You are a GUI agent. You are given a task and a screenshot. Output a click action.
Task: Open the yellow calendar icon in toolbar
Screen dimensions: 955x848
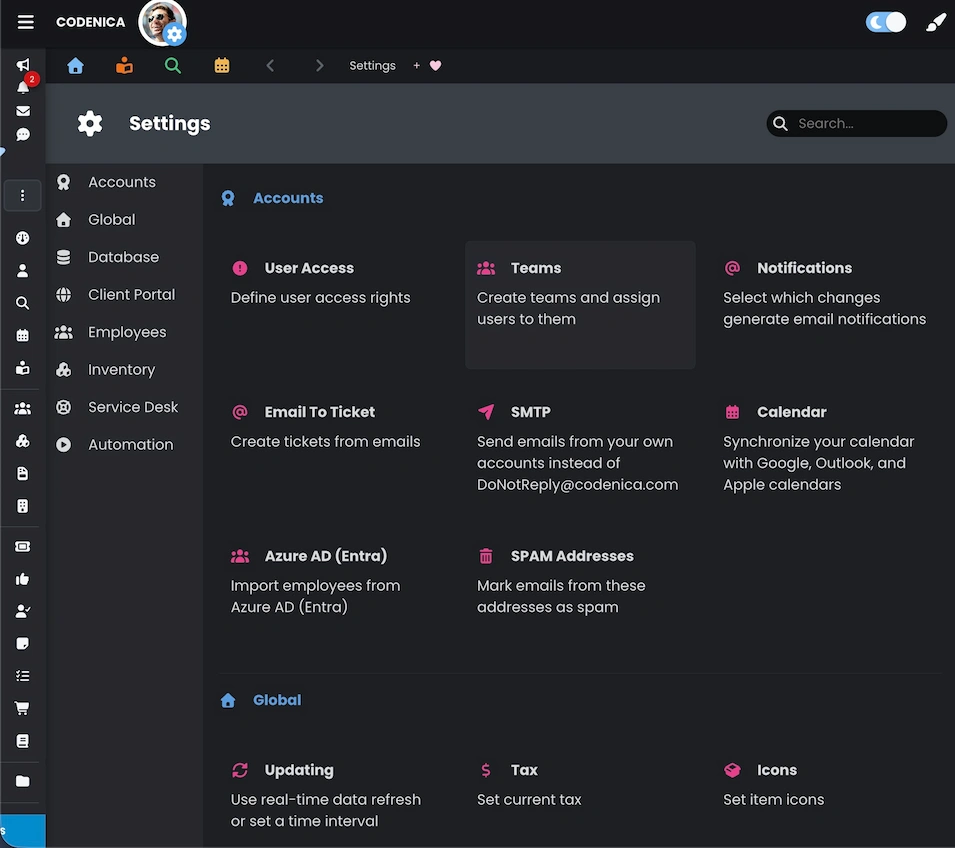221,65
